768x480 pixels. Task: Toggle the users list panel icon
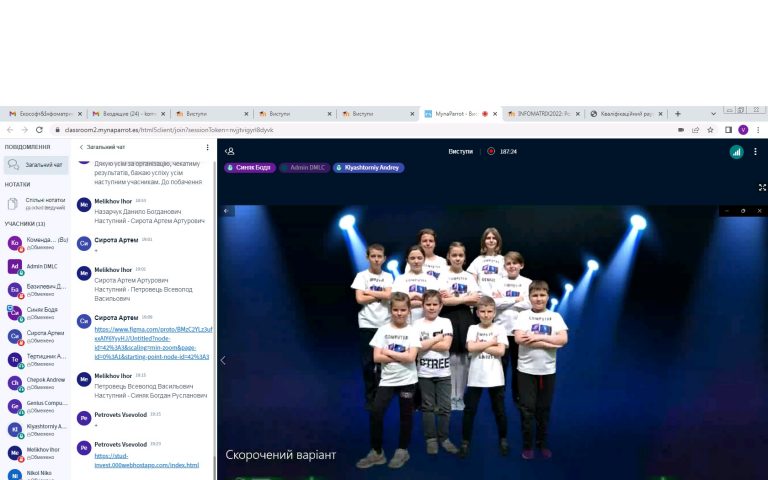tap(229, 151)
